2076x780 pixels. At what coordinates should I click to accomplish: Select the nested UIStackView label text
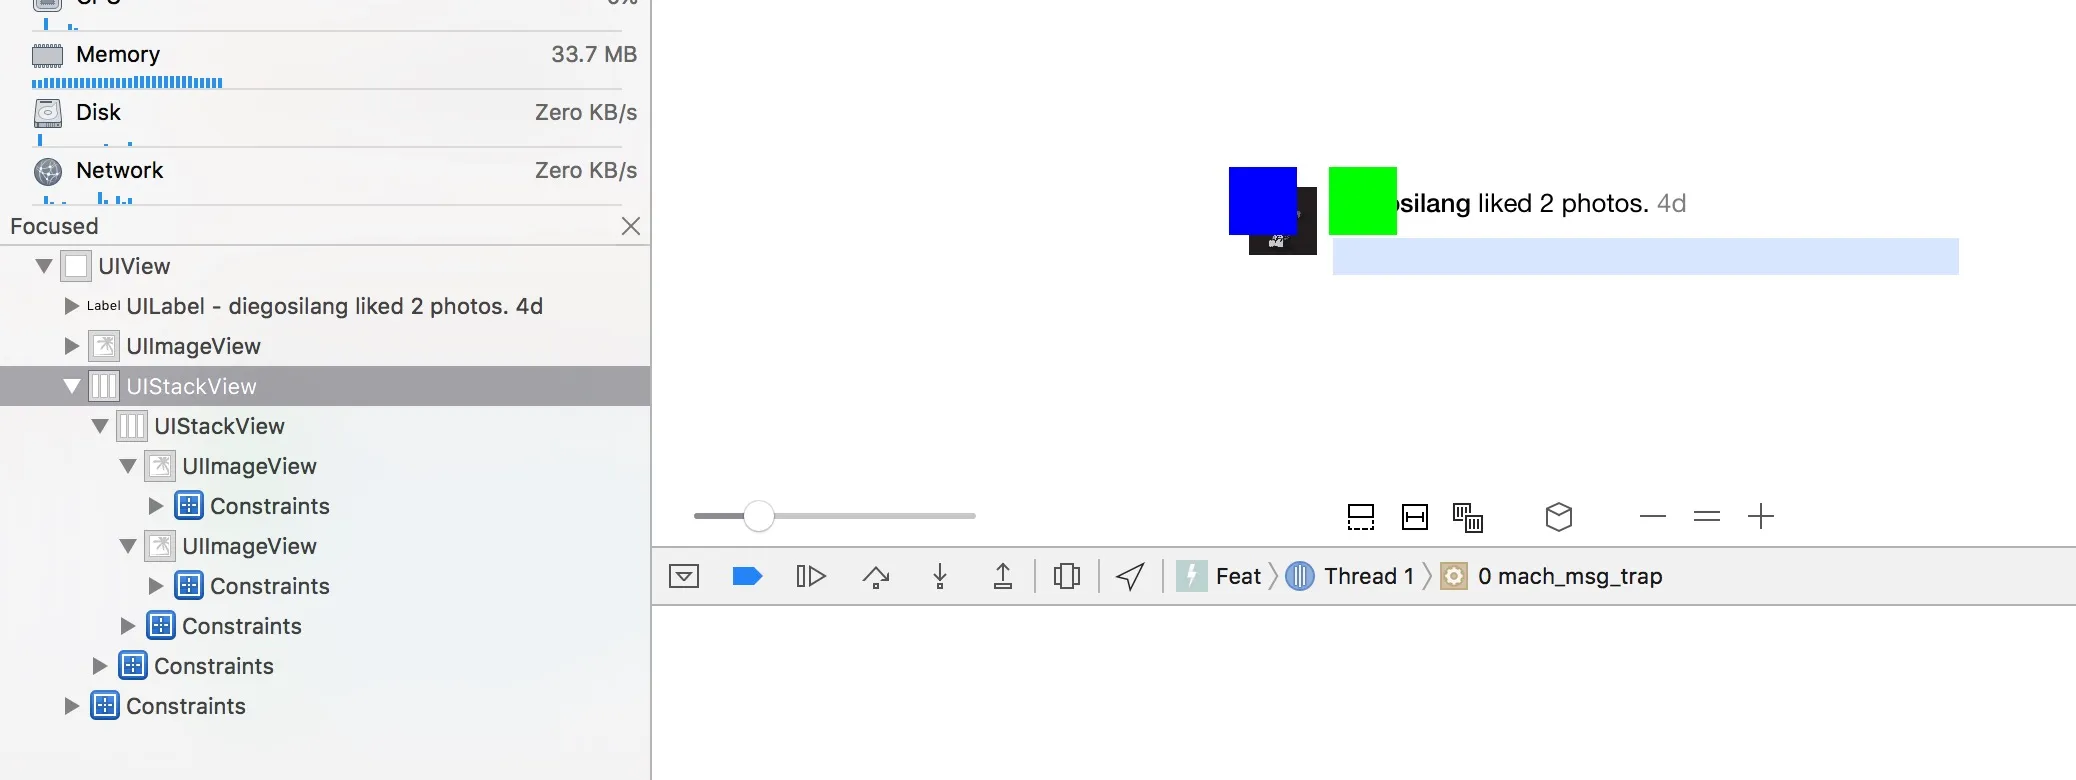click(x=220, y=426)
